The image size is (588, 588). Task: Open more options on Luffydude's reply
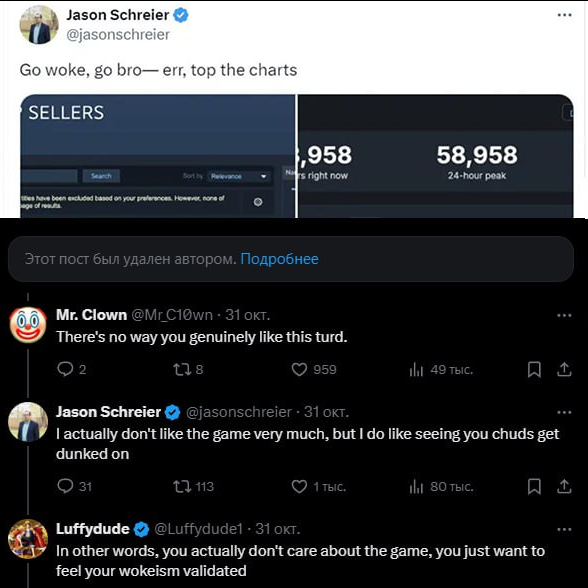[x=564, y=530]
